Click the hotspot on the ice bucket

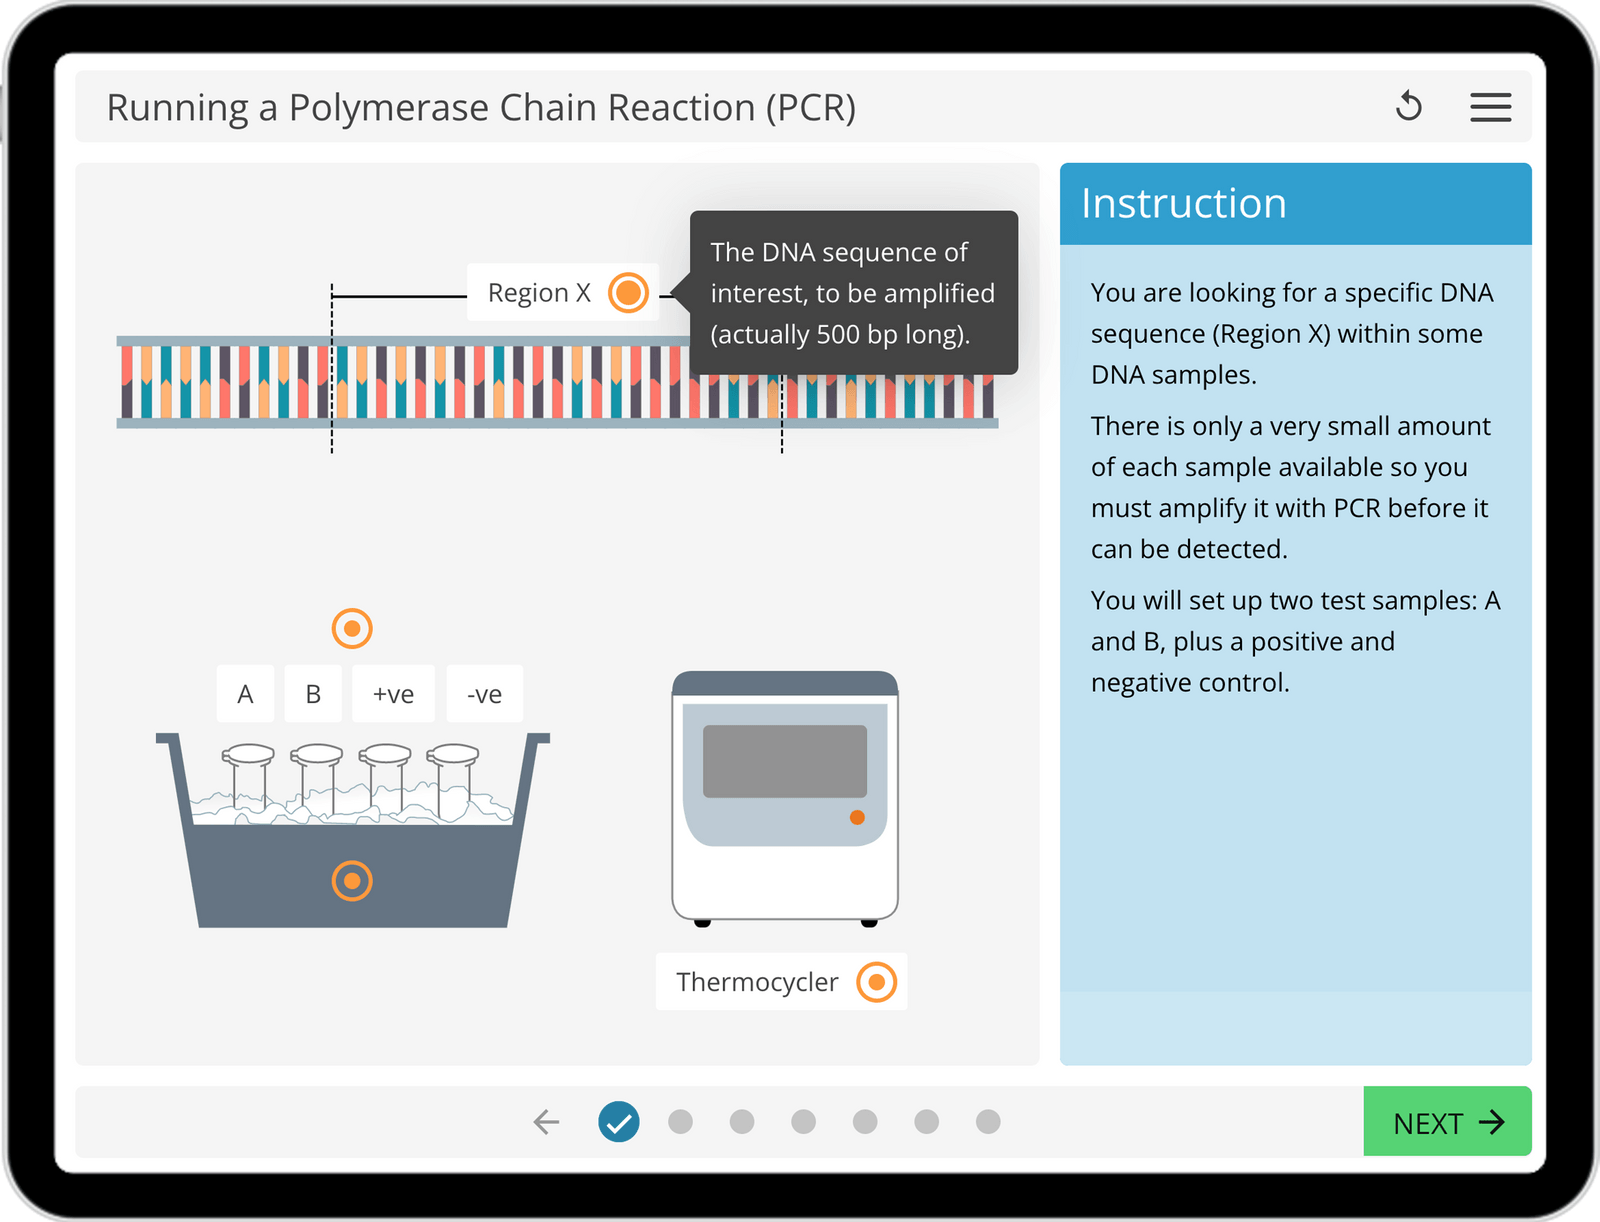(x=352, y=881)
